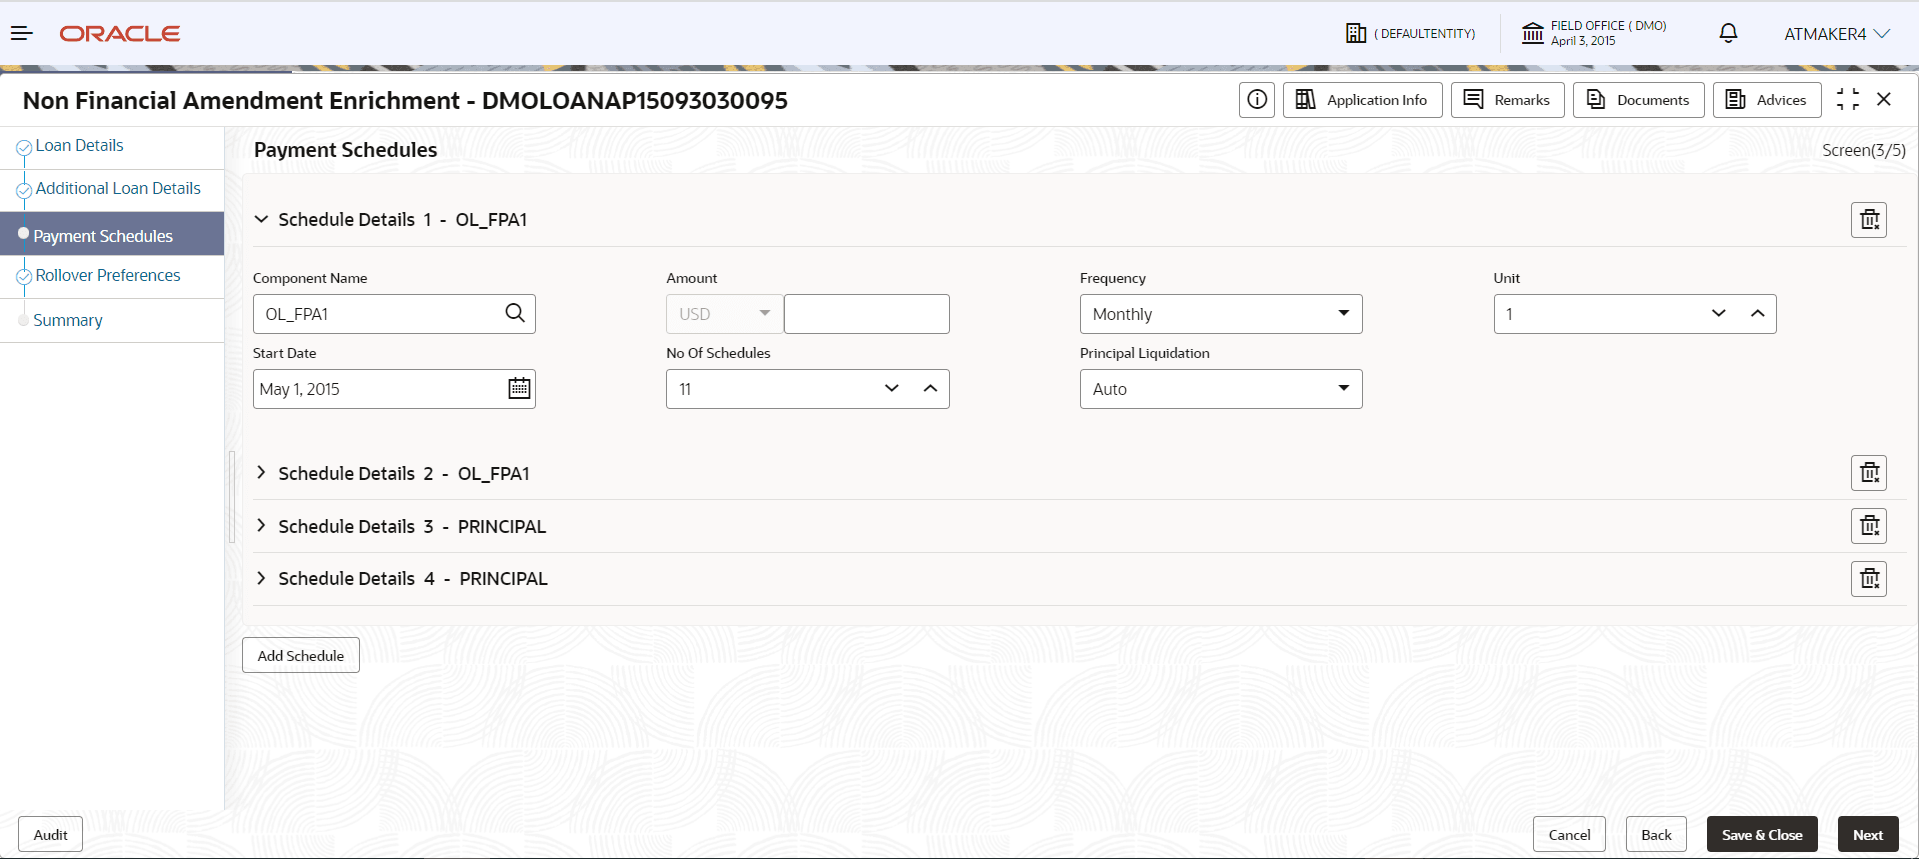
Task: Click the information circle icon
Action: (1257, 100)
